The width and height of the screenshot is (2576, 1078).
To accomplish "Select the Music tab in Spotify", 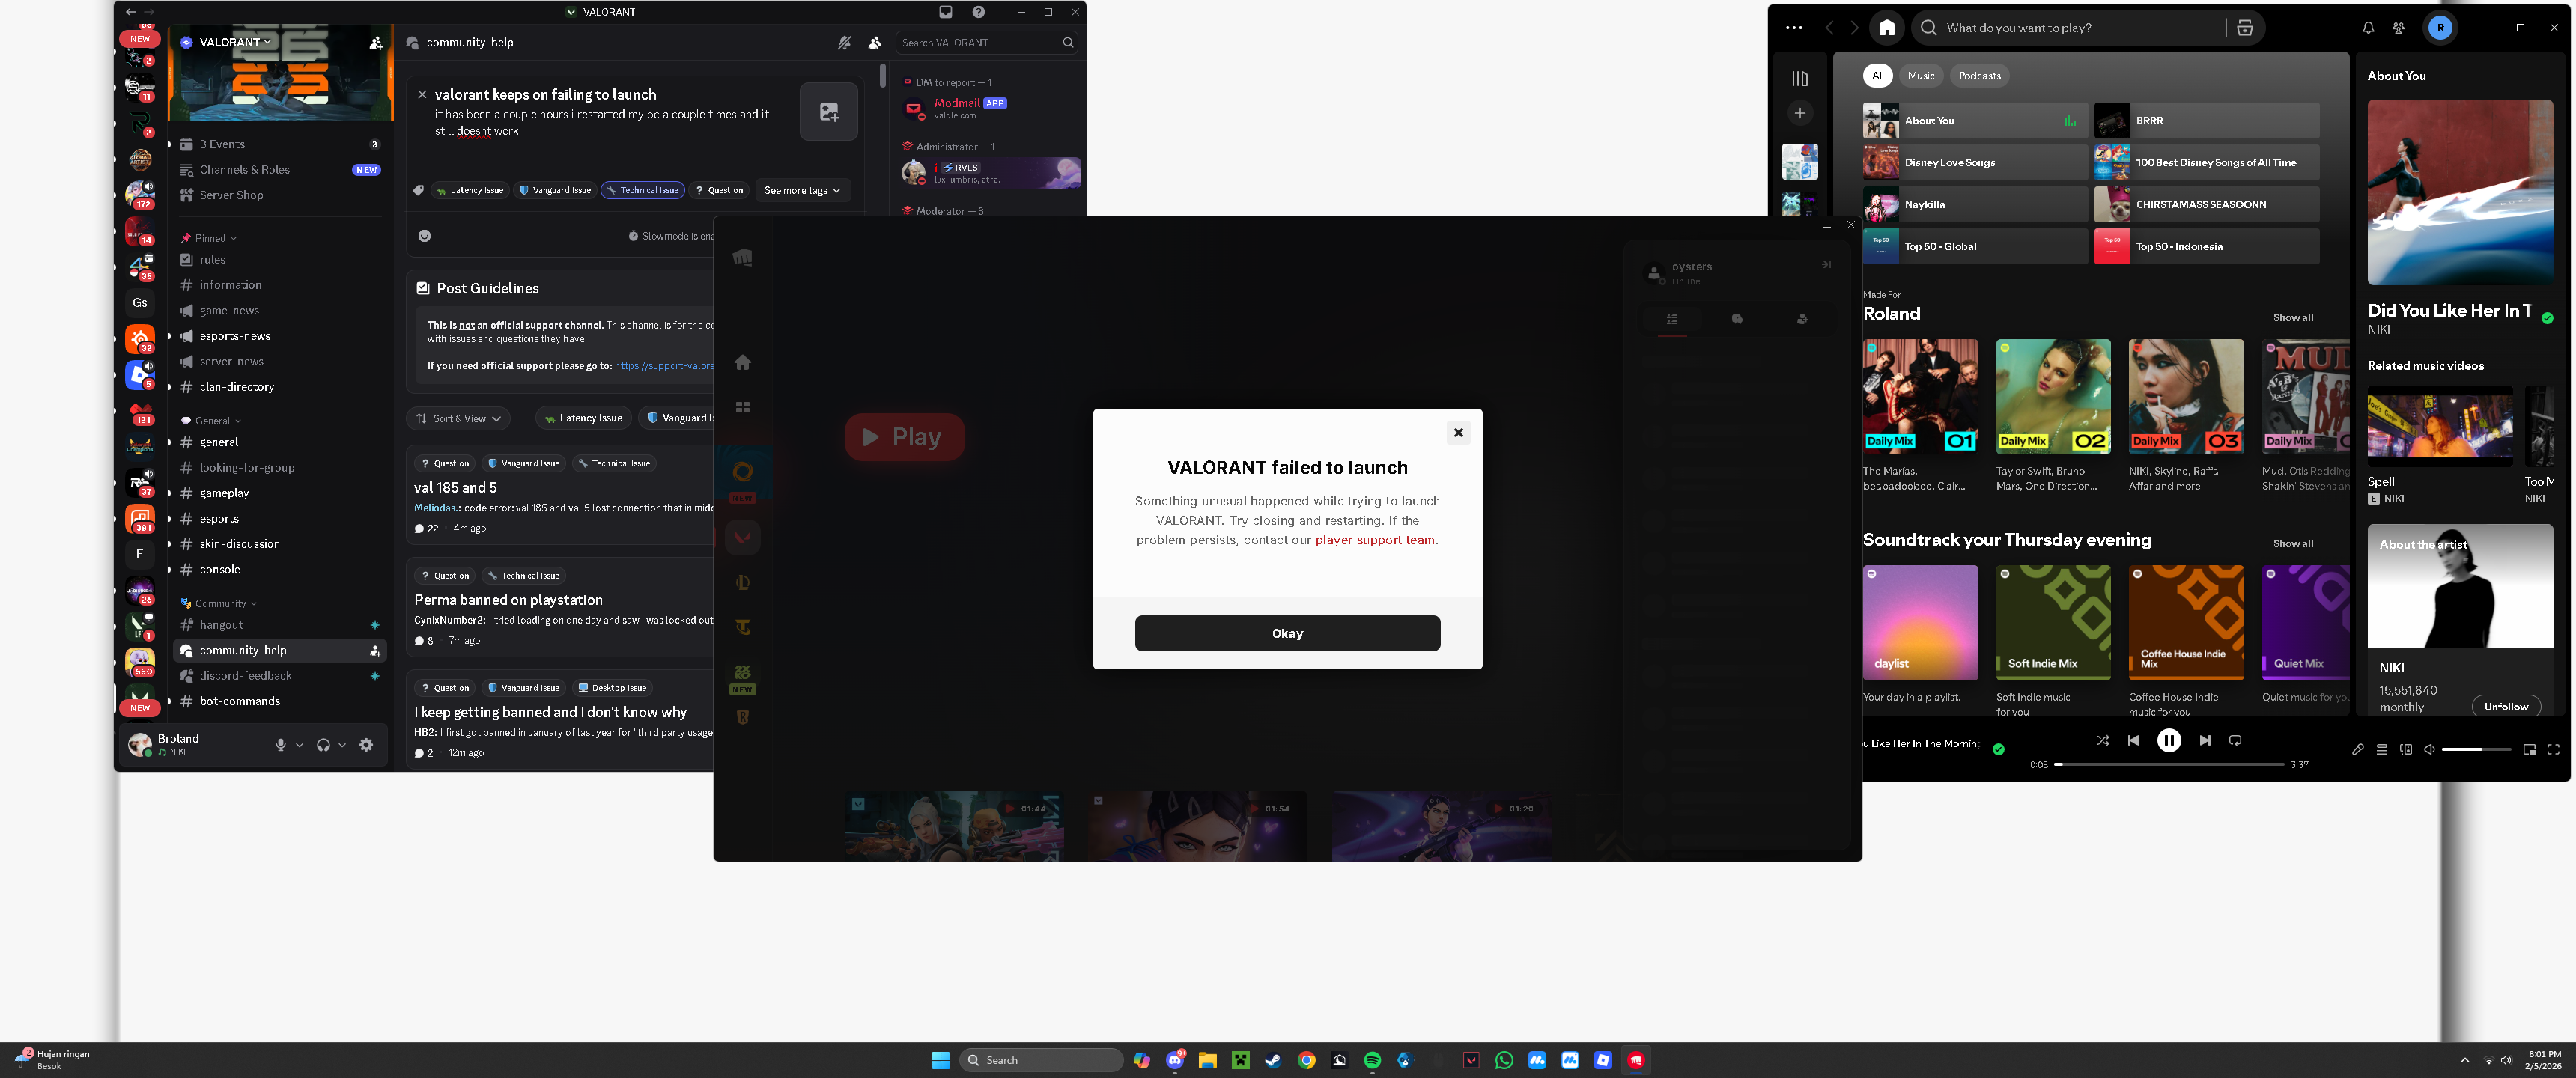I will click(1921, 75).
